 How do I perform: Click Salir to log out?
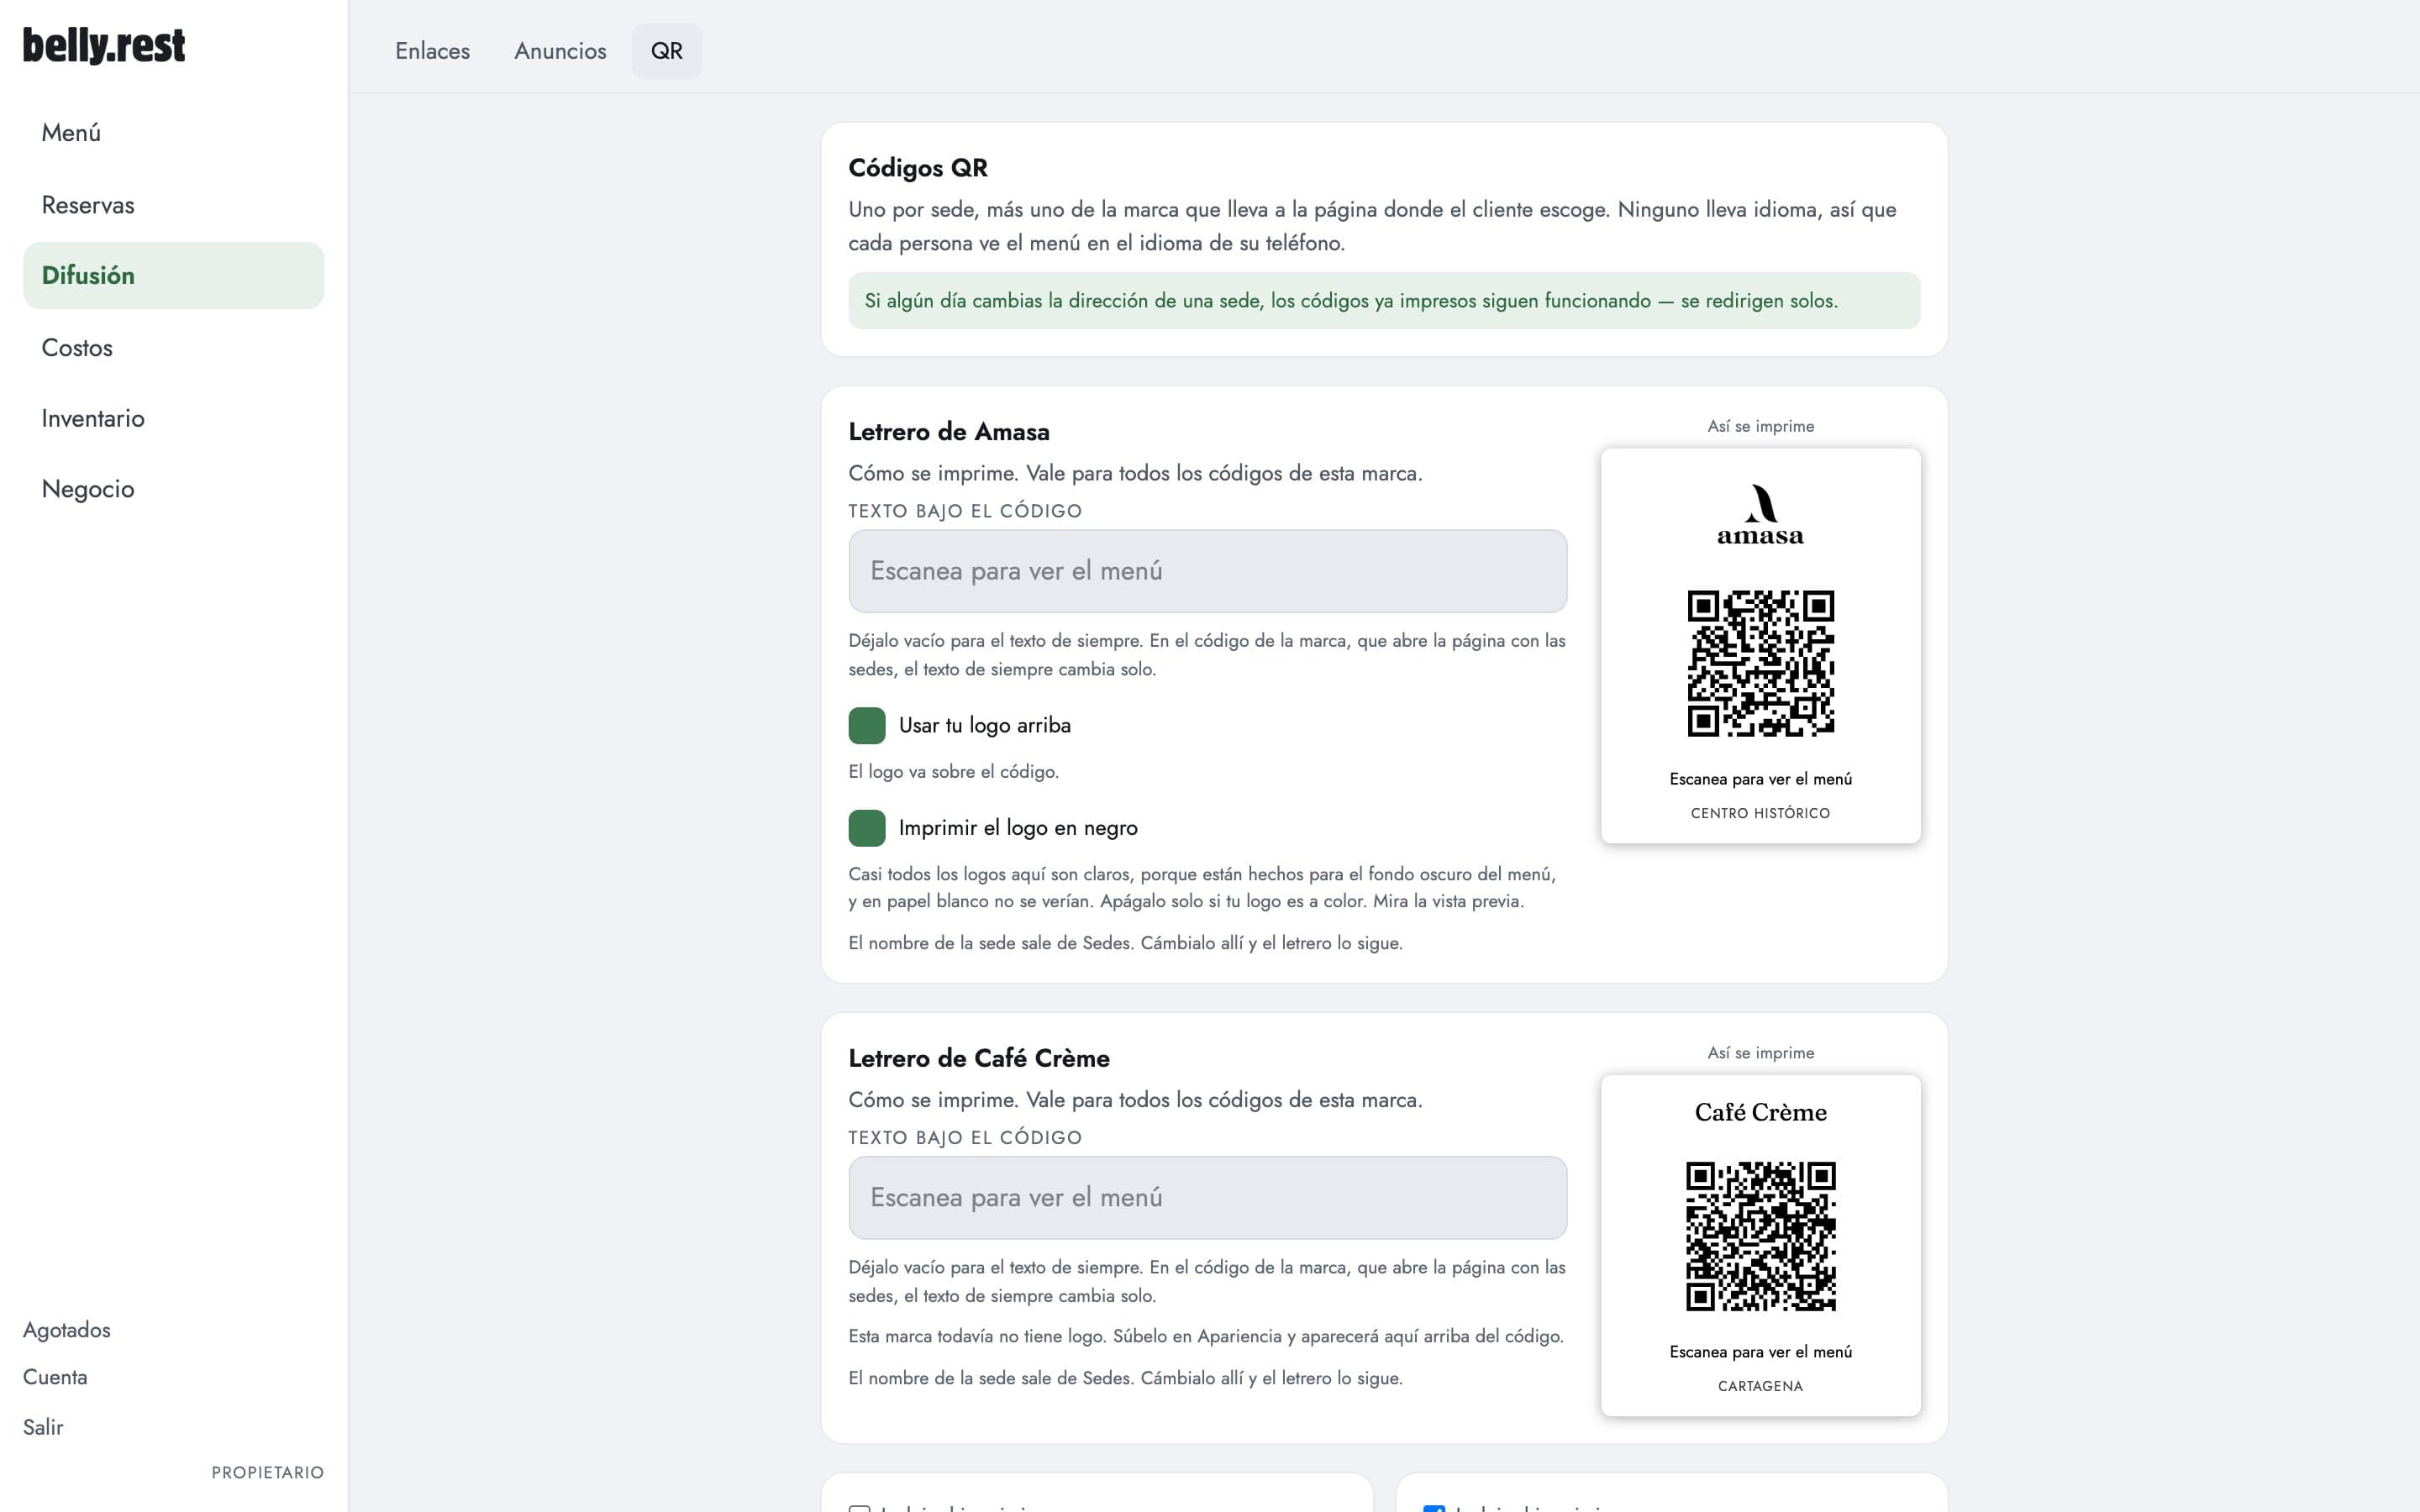point(43,1427)
